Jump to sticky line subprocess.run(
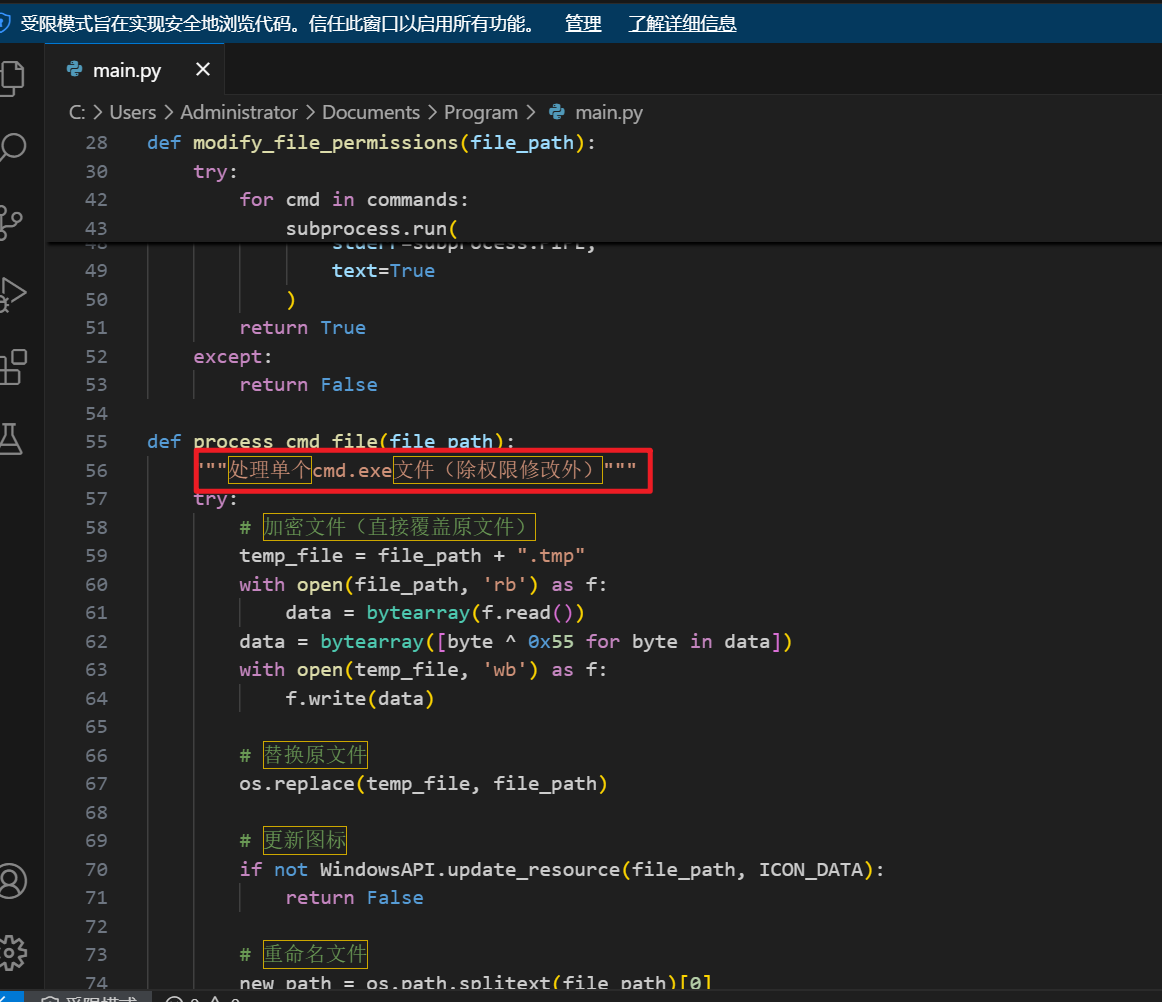 pos(372,228)
